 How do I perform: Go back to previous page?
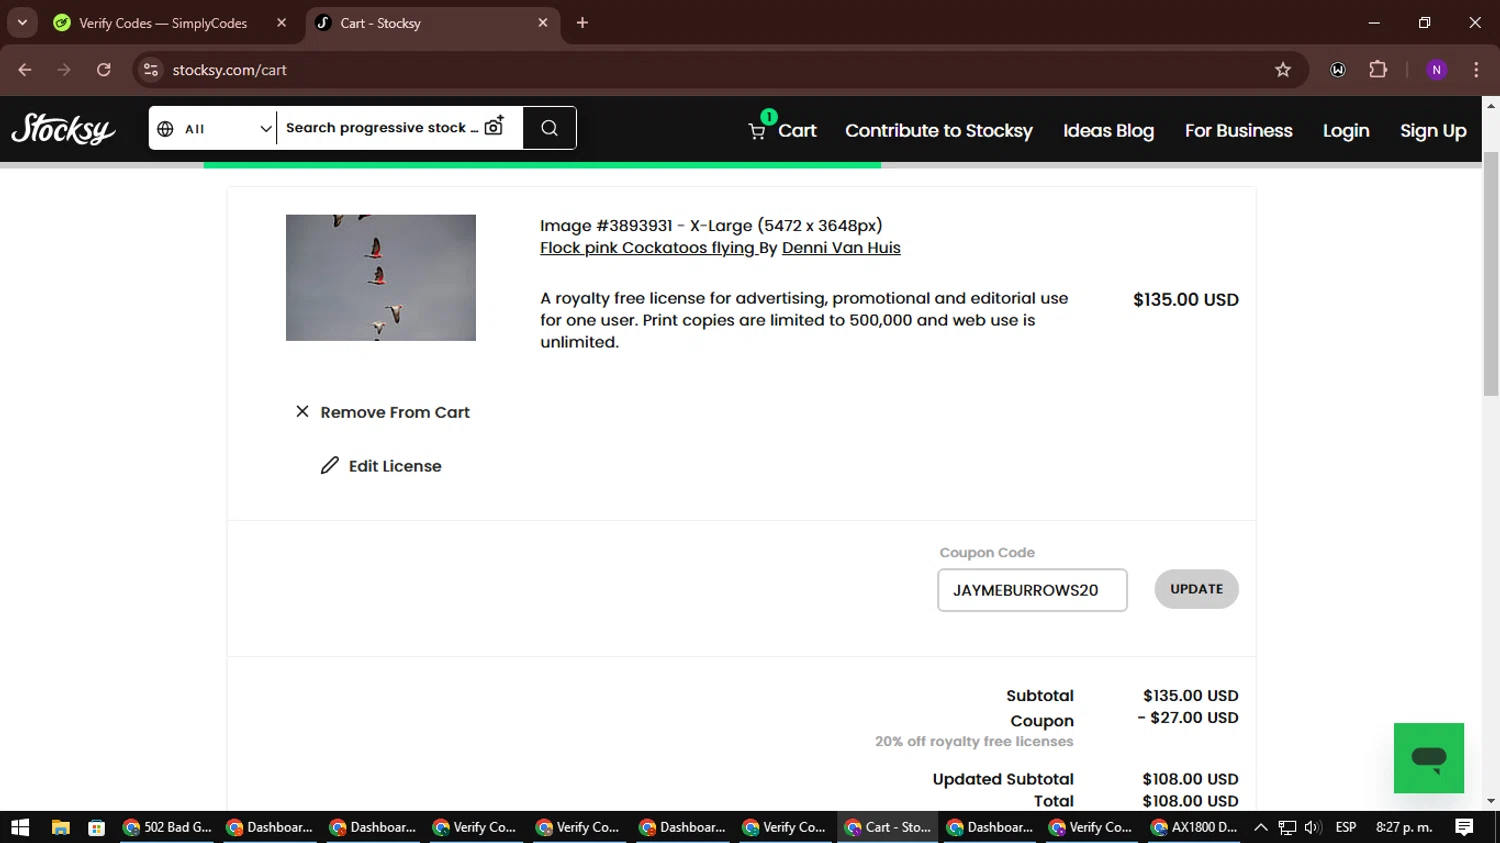click(x=25, y=70)
